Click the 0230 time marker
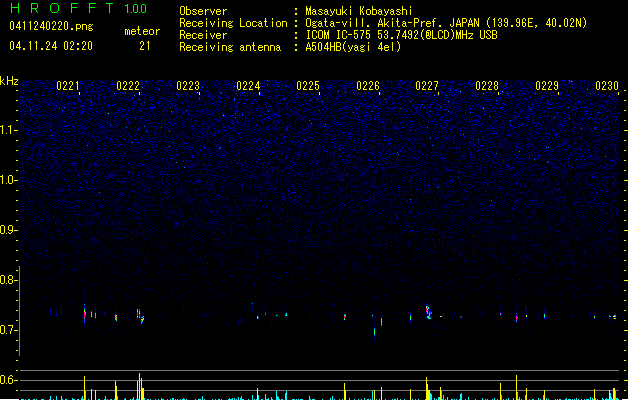 tap(607, 86)
